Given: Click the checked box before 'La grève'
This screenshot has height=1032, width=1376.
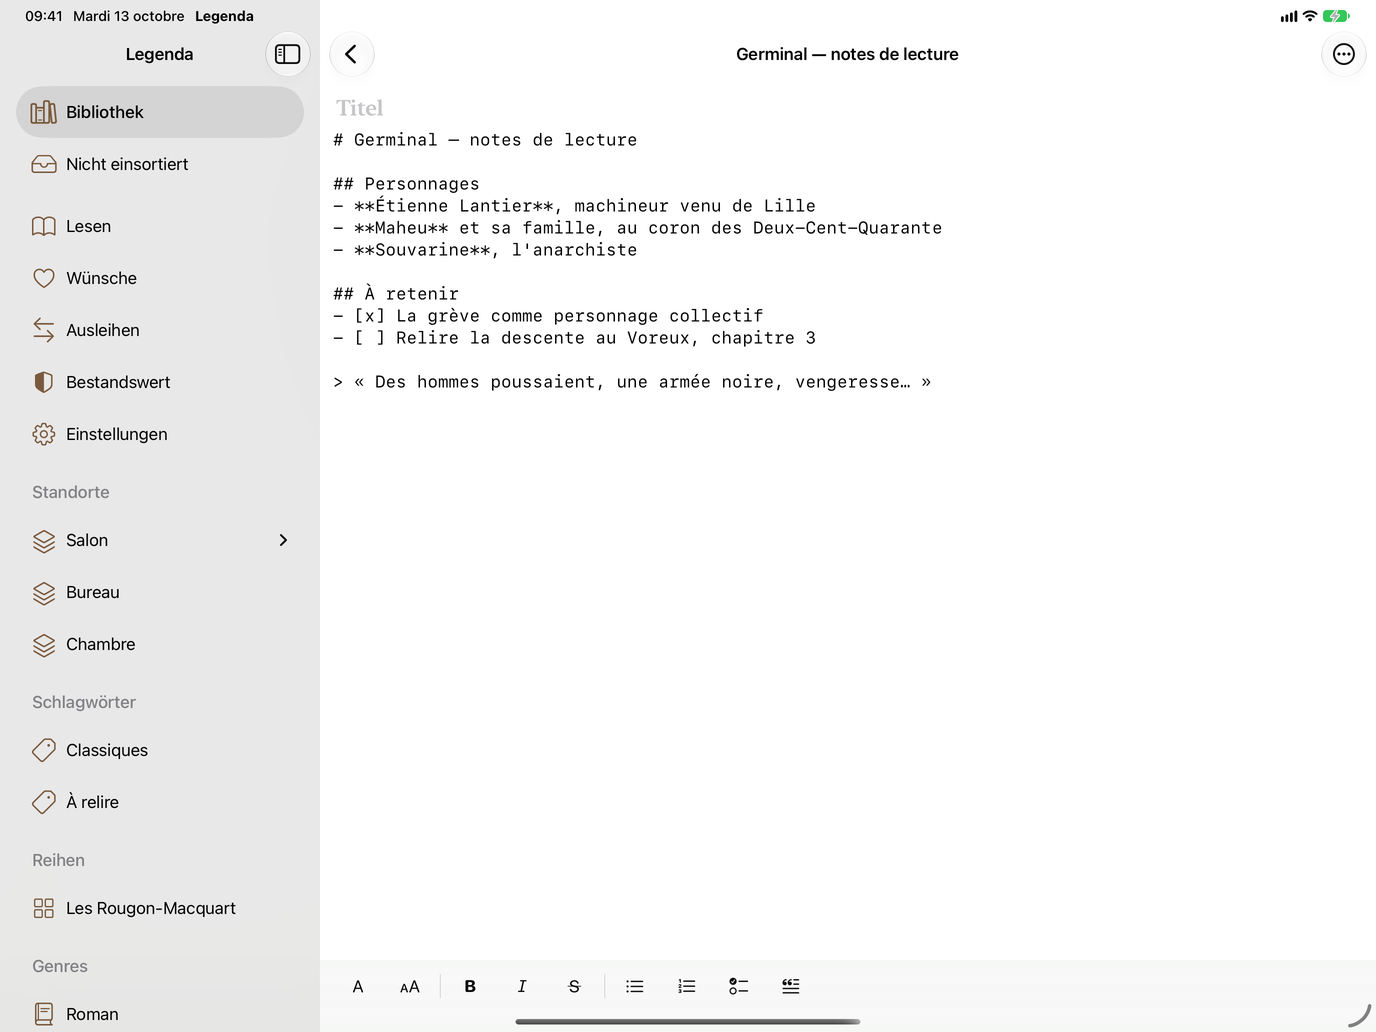Looking at the screenshot, I should coord(370,316).
